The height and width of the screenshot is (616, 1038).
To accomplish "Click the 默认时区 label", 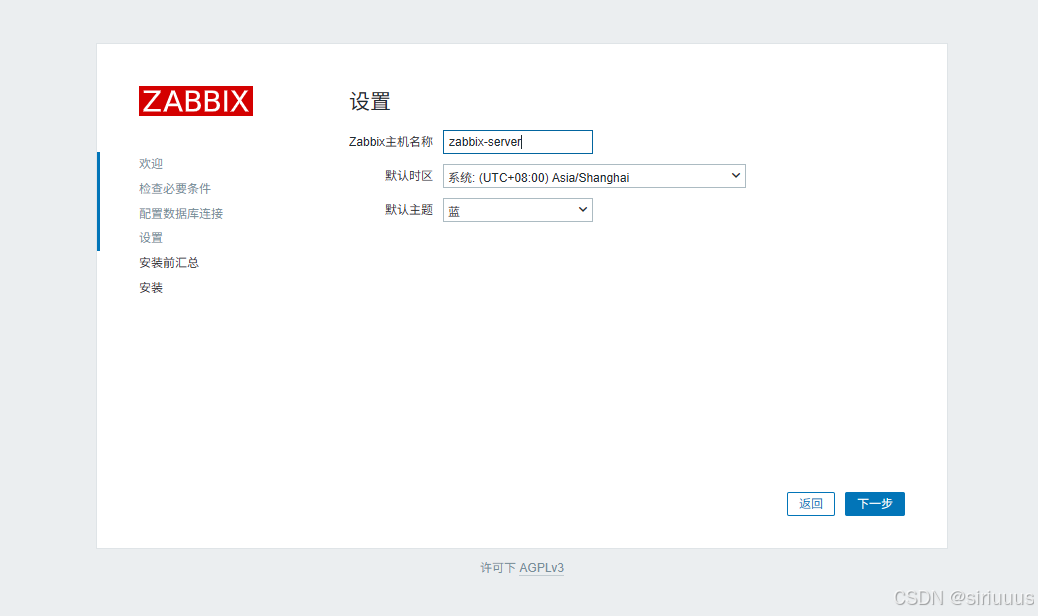I will [x=408, y=175].
